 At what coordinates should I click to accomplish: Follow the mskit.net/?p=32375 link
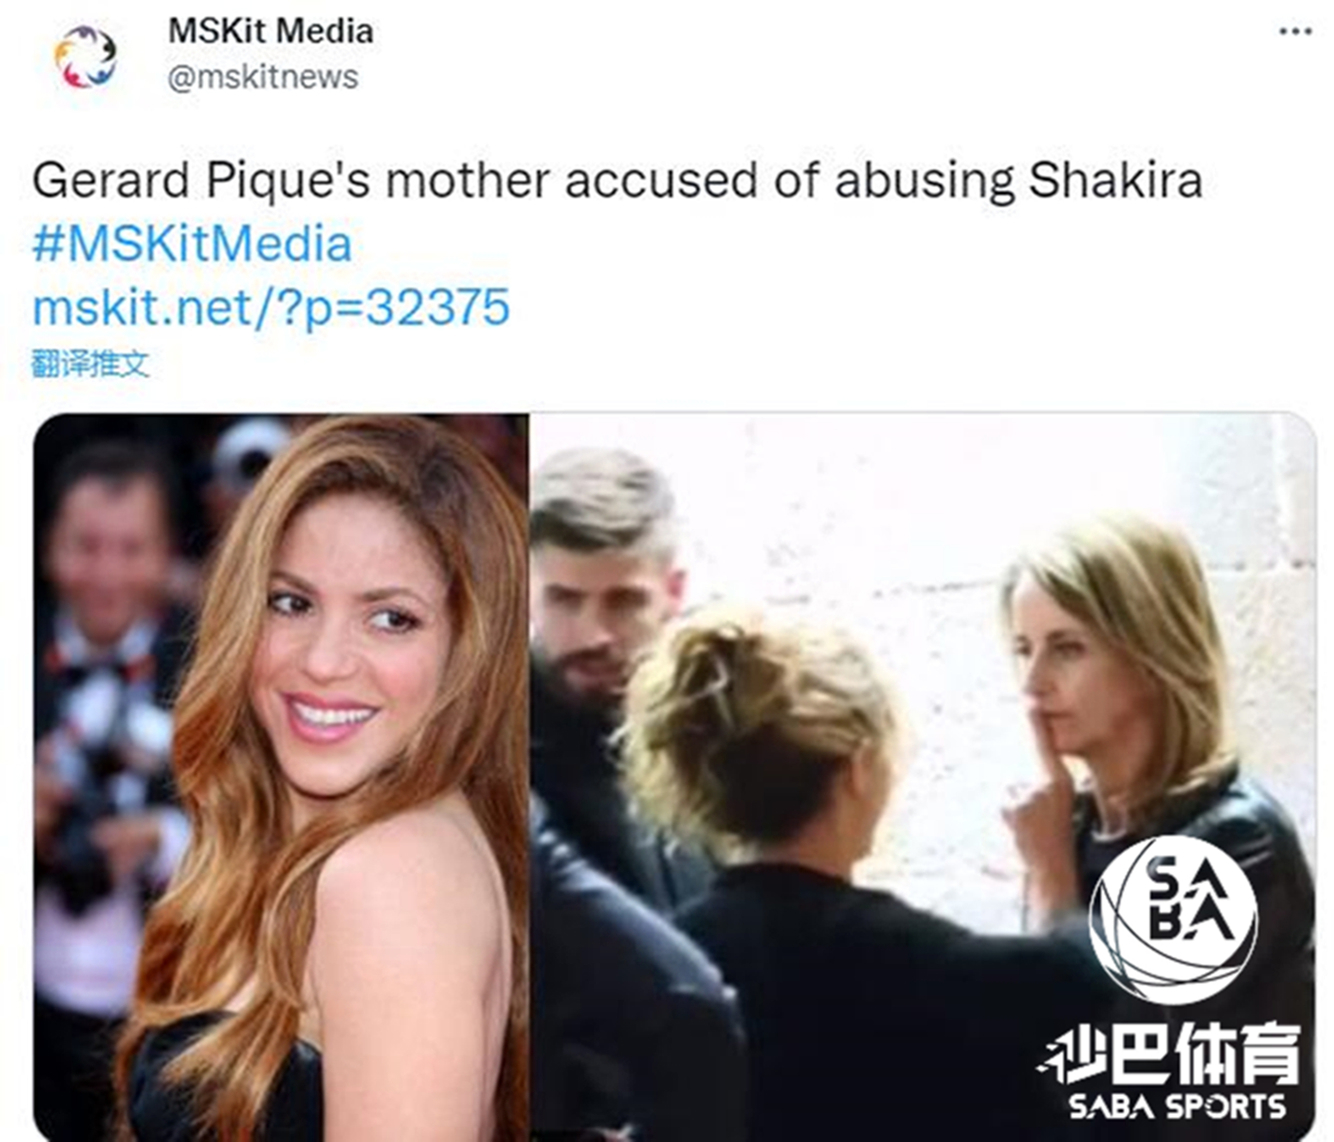click(x=271, y=307)
